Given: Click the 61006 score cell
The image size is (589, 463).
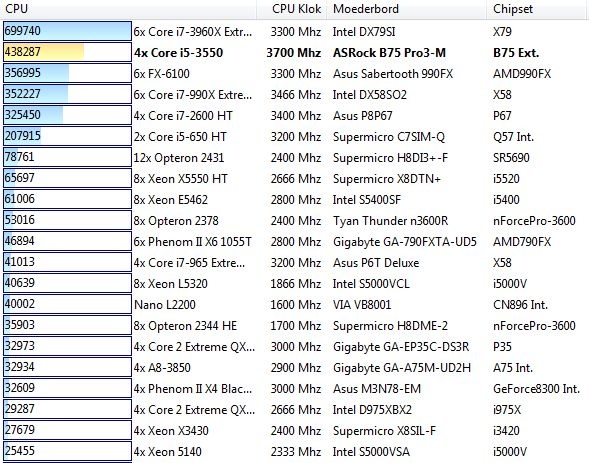Looking at the screenshot, I should click(68, 199).
